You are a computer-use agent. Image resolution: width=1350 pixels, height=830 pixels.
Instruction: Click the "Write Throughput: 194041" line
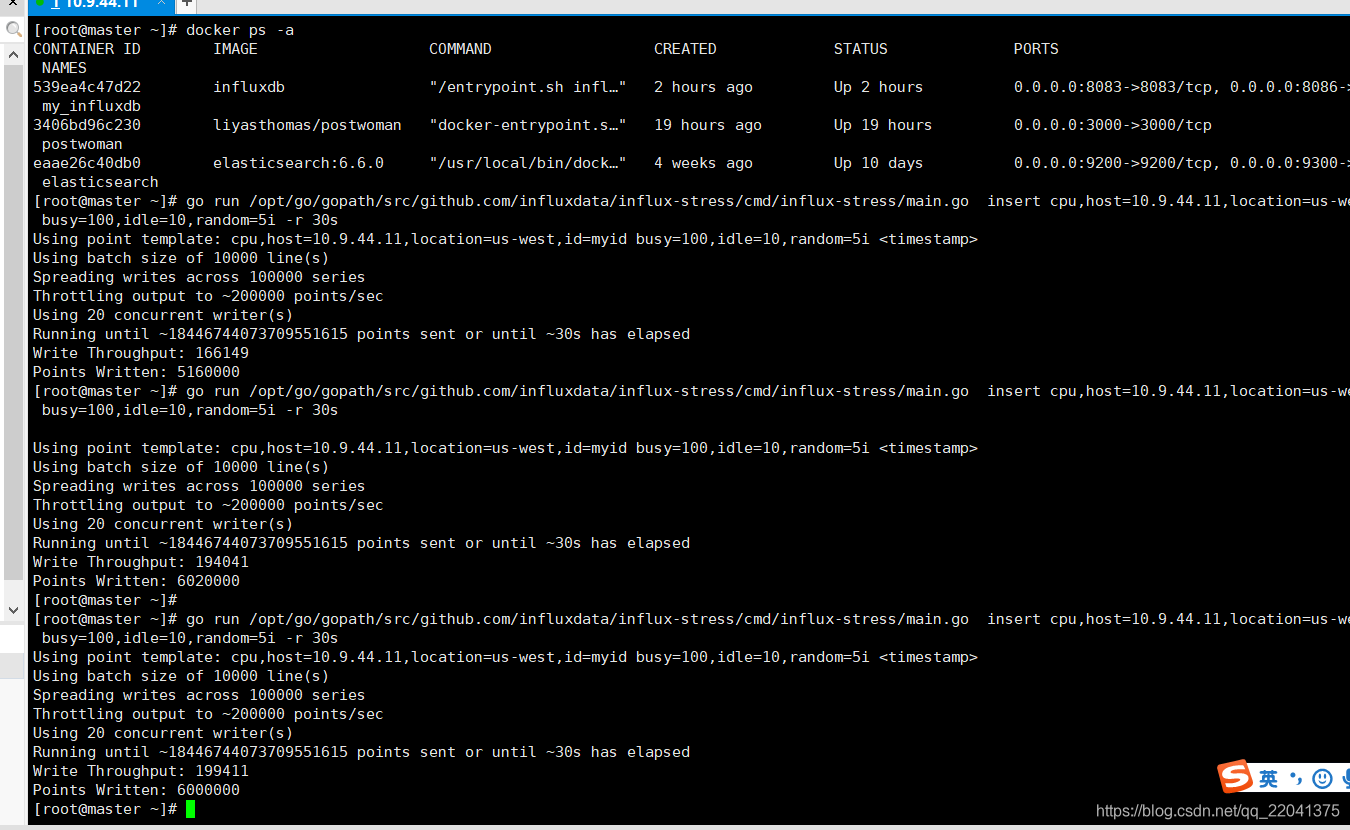click(141, 562)
